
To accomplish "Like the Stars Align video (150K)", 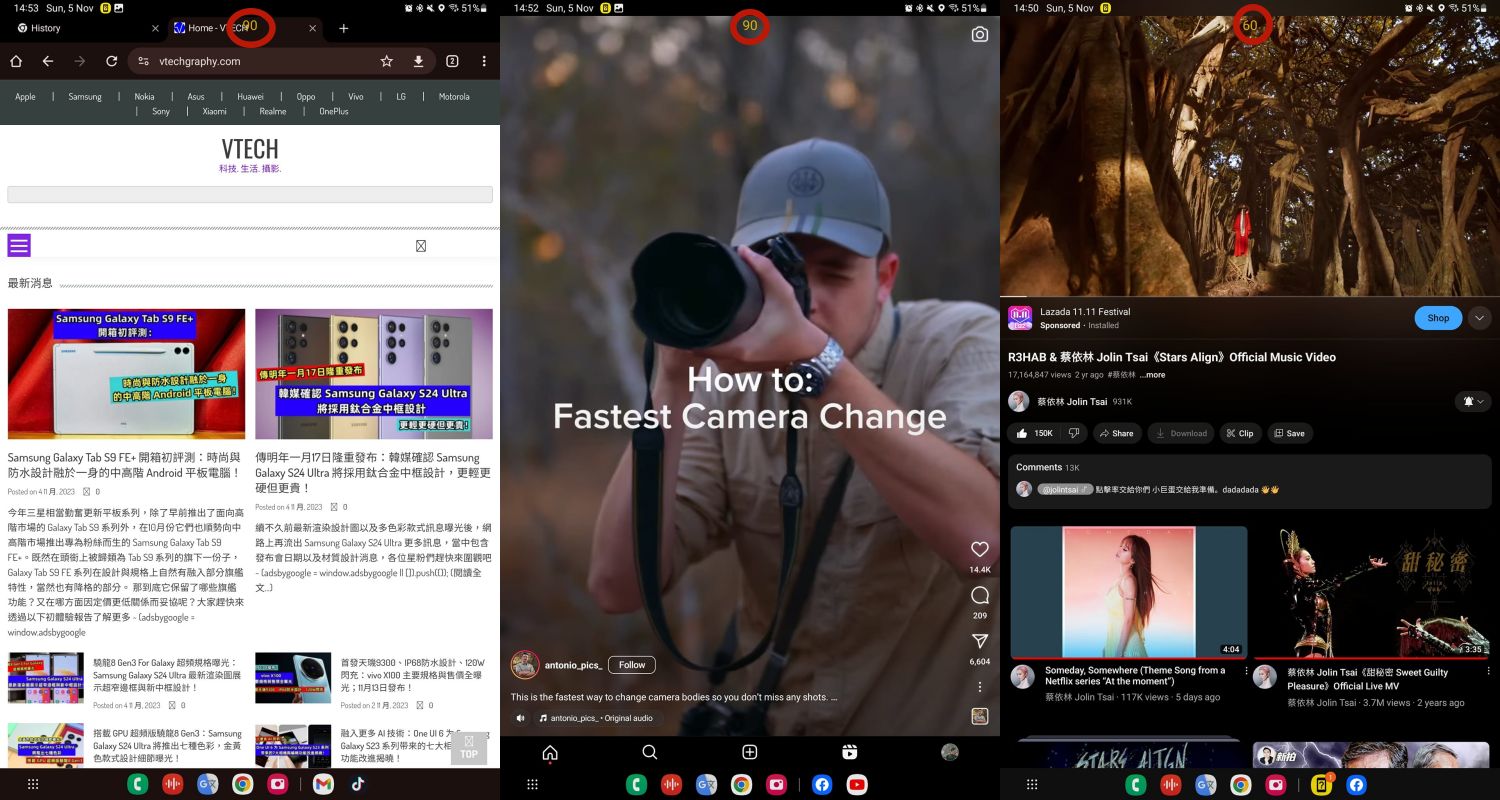I will click(x=1035, y=433).
